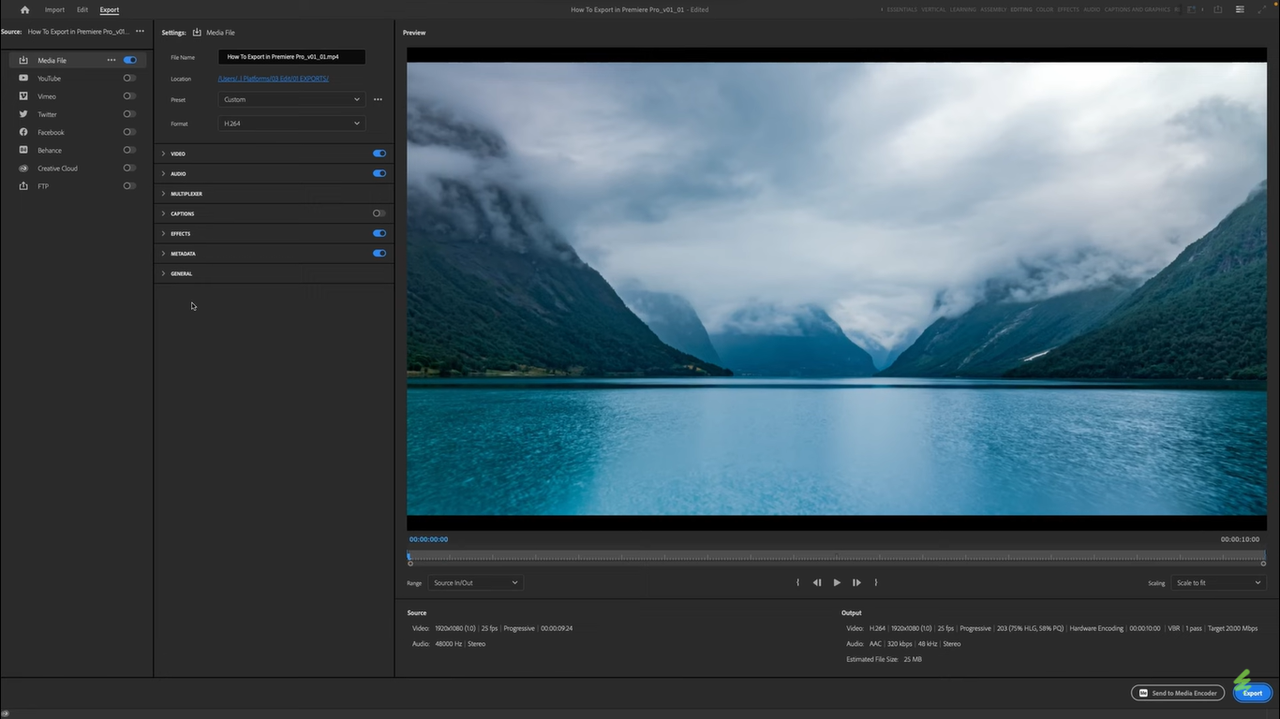This screenshot has height=719, width=1280.
Task: Enable the CAPTIONS switch
Action: 379,213
